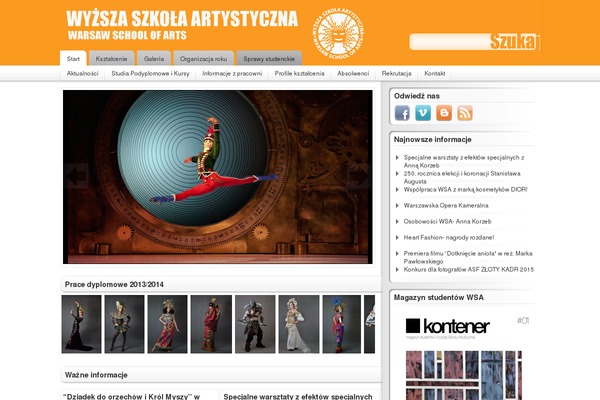Viewport: 600px width, 400px height.
Task: Open seventh diploma thumbnail with blue headdress
Action: (x=342, y=324)
